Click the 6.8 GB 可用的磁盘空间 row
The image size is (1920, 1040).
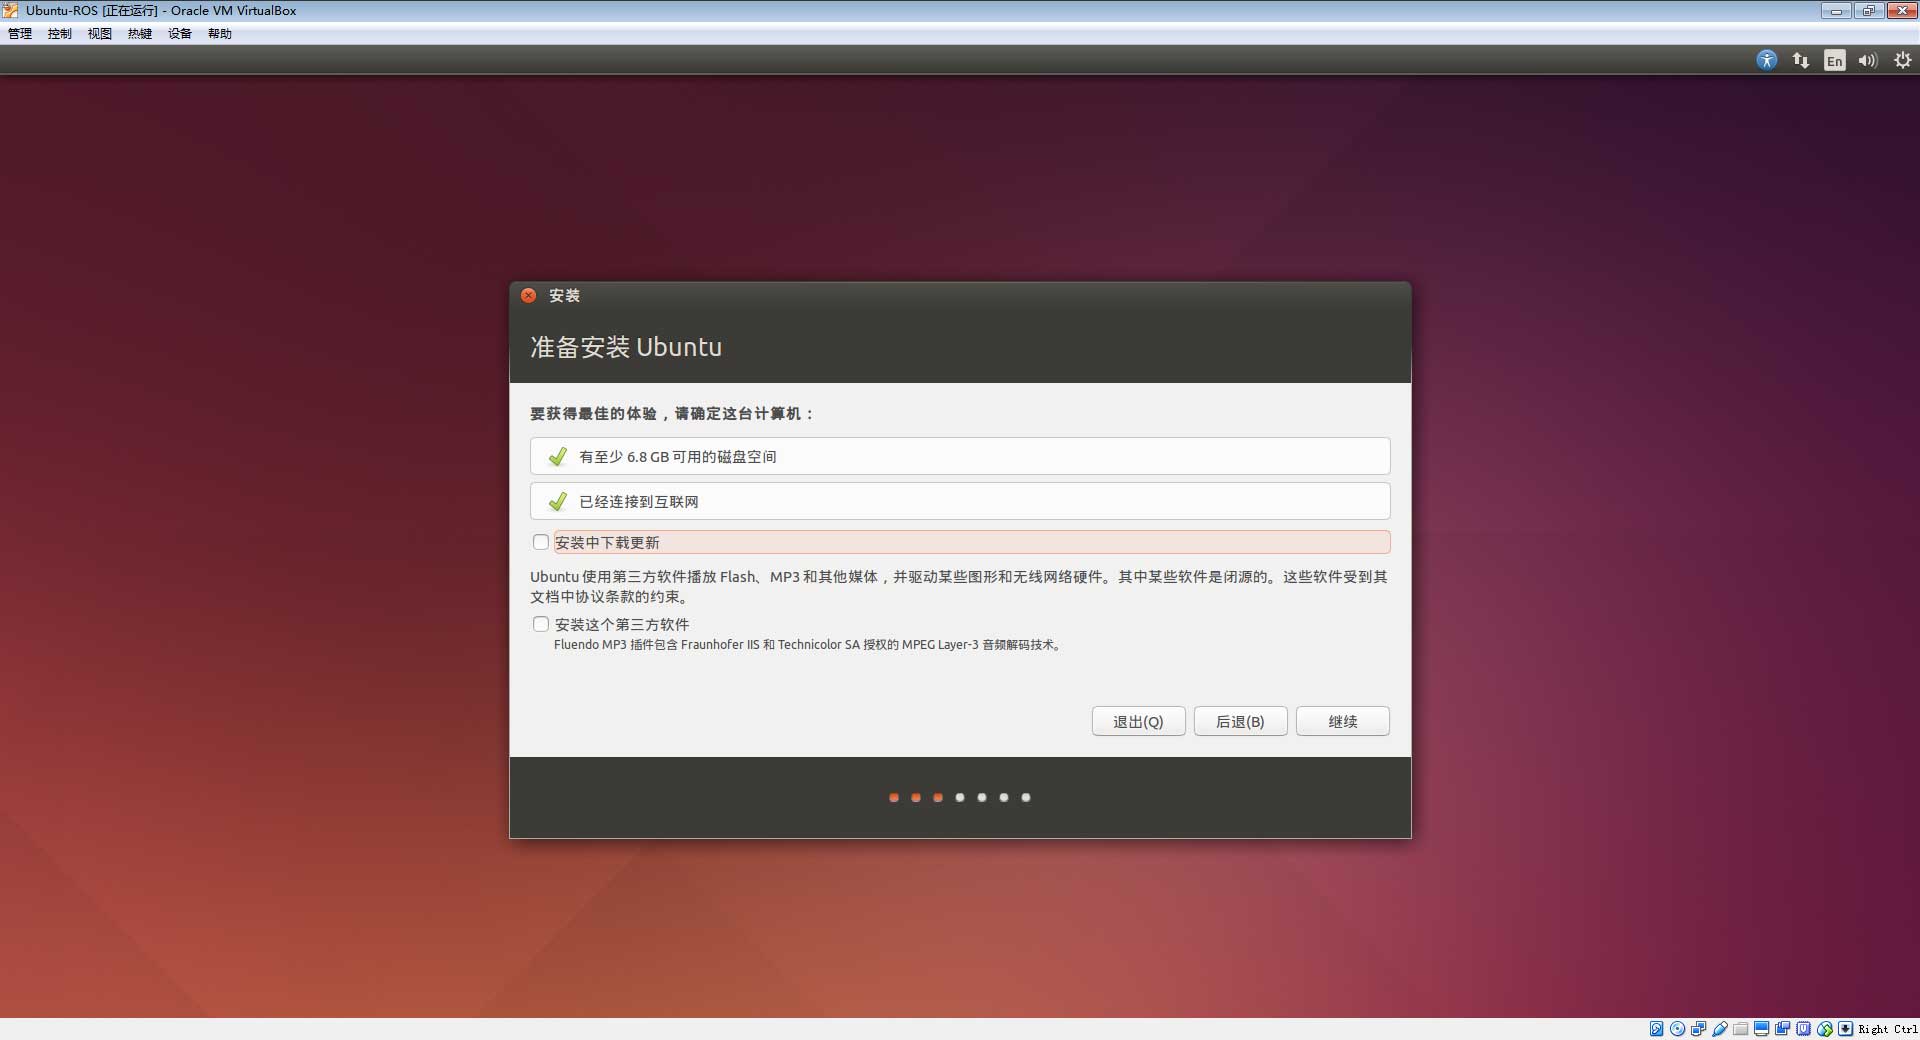pos(960,456)
